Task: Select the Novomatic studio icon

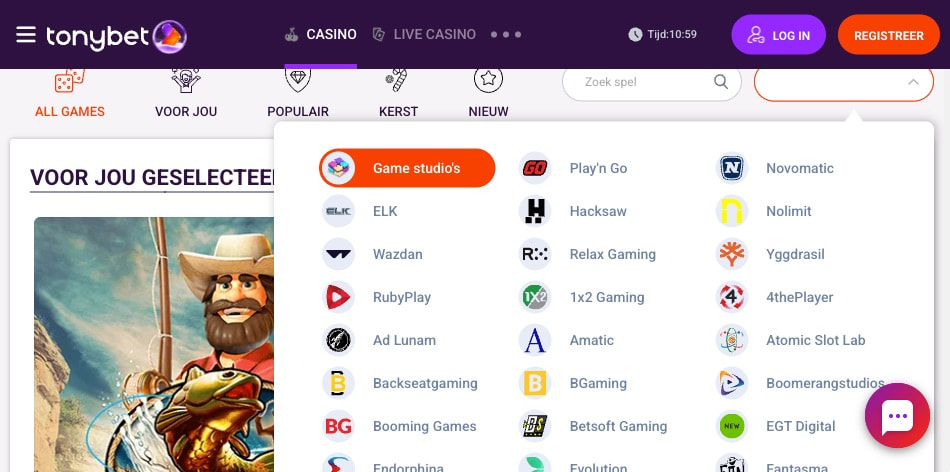Action: point(731,168)
